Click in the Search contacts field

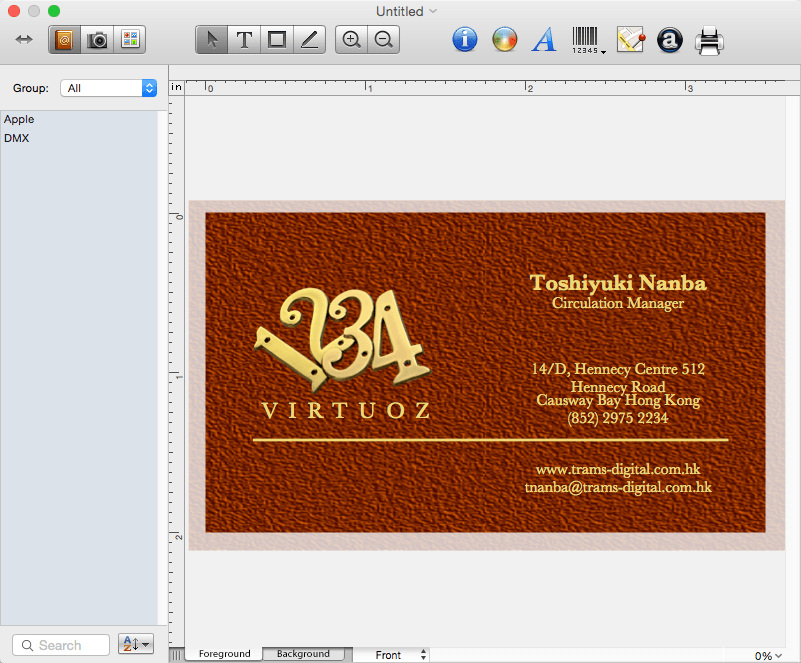[x=61, y=645]
